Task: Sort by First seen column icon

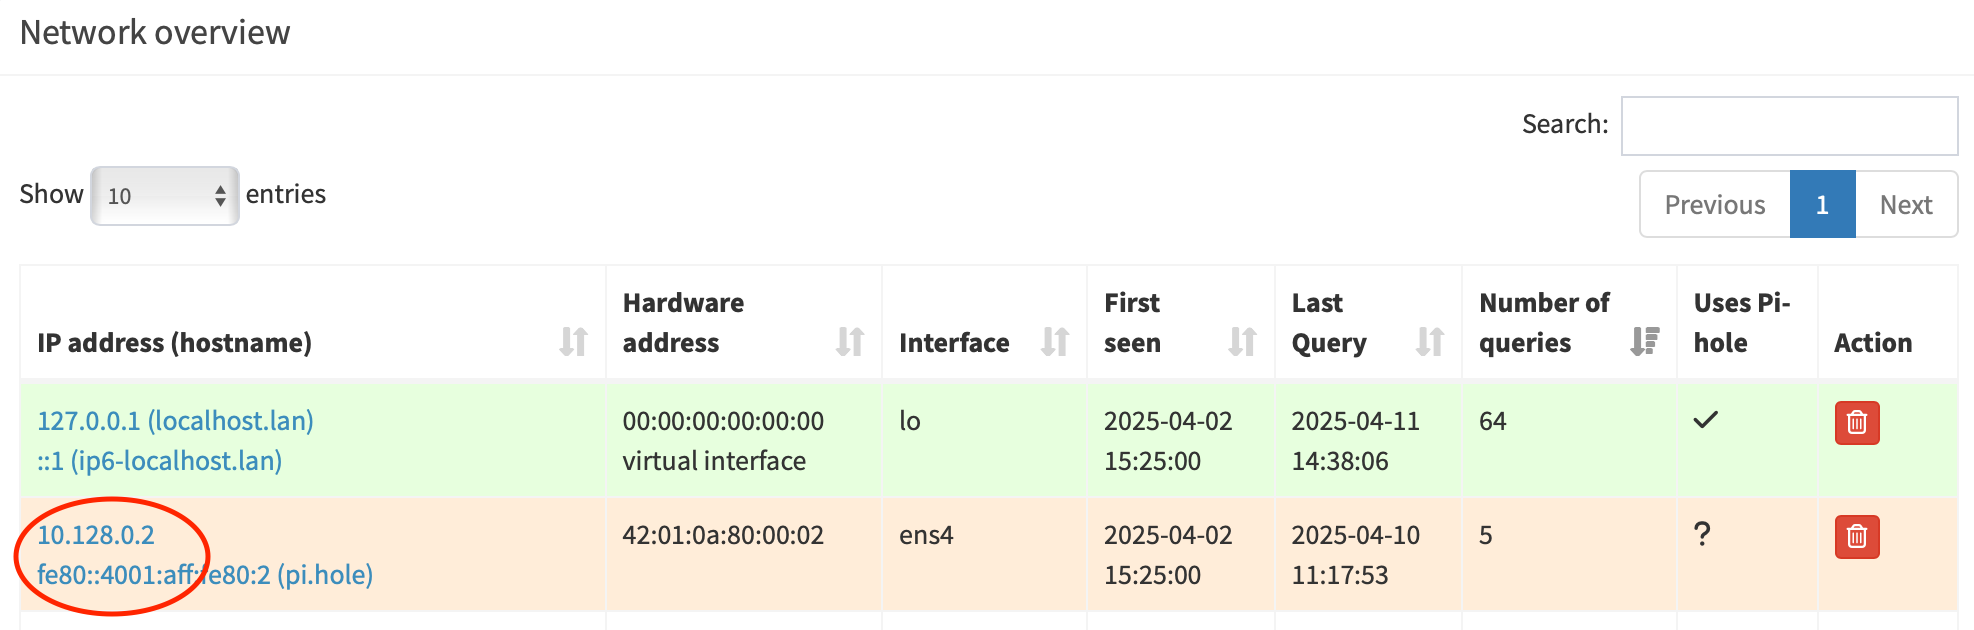Action: pos(1241,342)
